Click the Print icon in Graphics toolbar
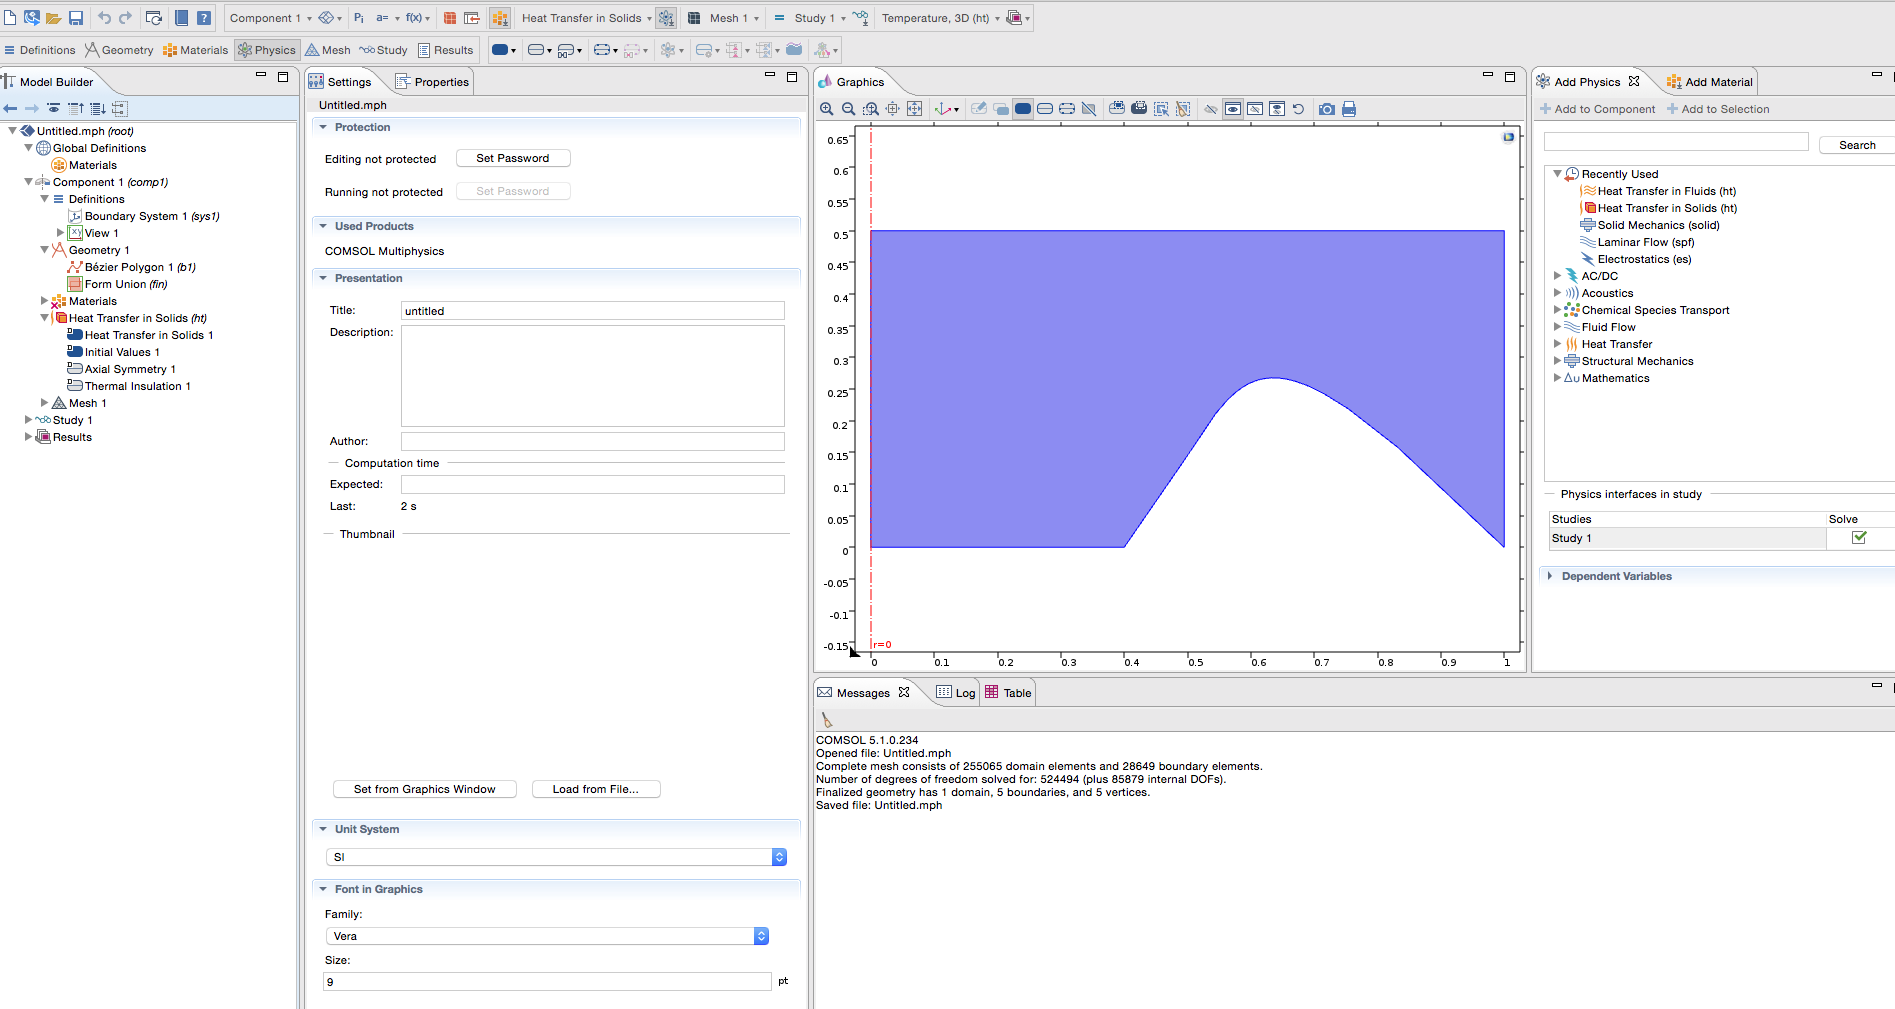 pos(1349,109)
